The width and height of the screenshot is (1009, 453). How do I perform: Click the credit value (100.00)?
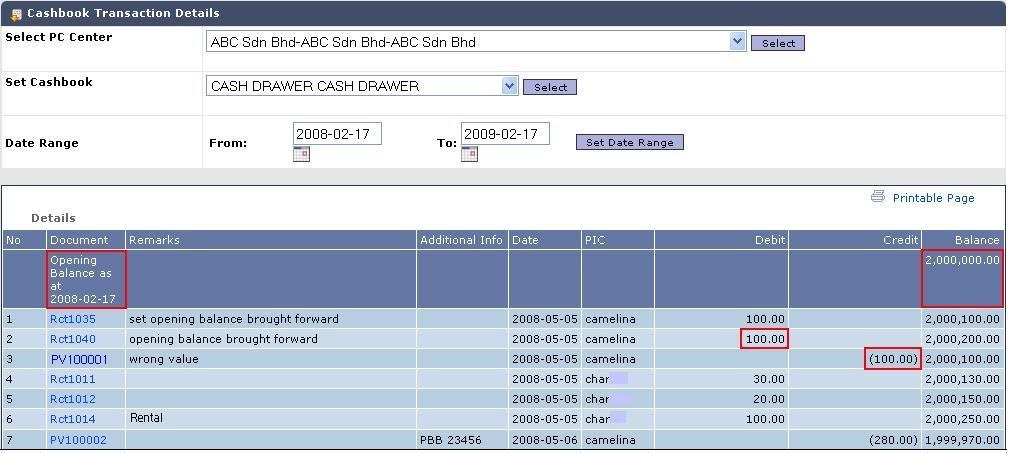coord(893,359)
